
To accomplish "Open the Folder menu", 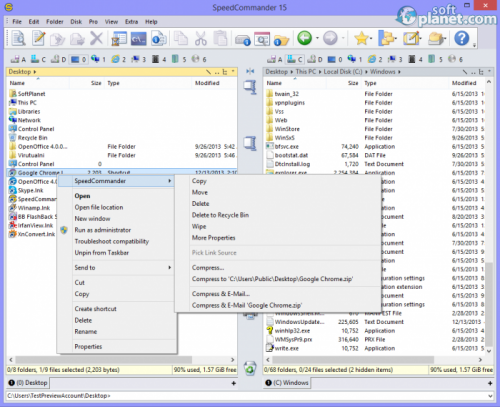I will (x=55, y=22).
